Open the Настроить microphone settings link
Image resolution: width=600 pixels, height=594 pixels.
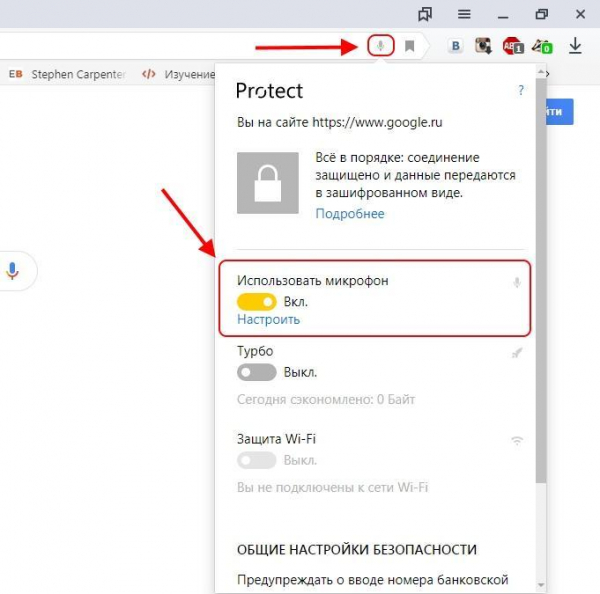point(269,320)
